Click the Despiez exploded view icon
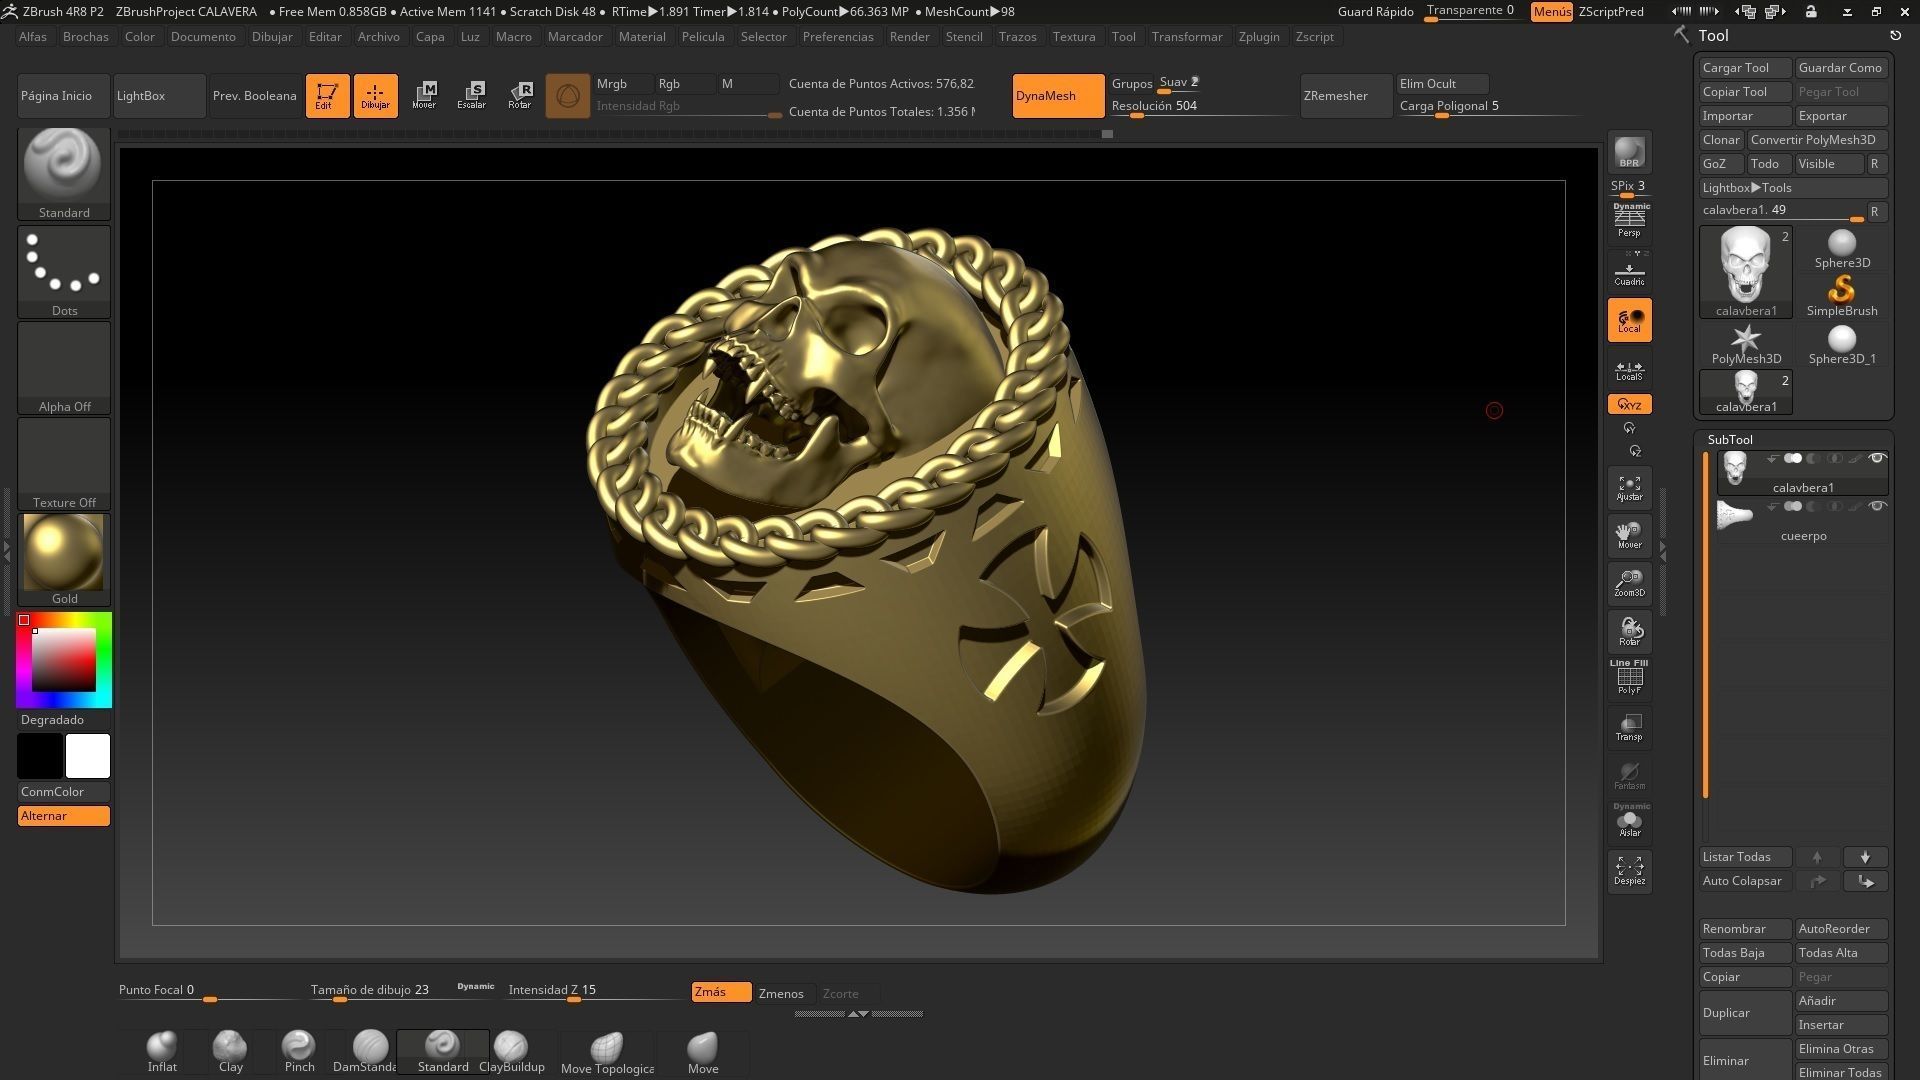 1629,870
